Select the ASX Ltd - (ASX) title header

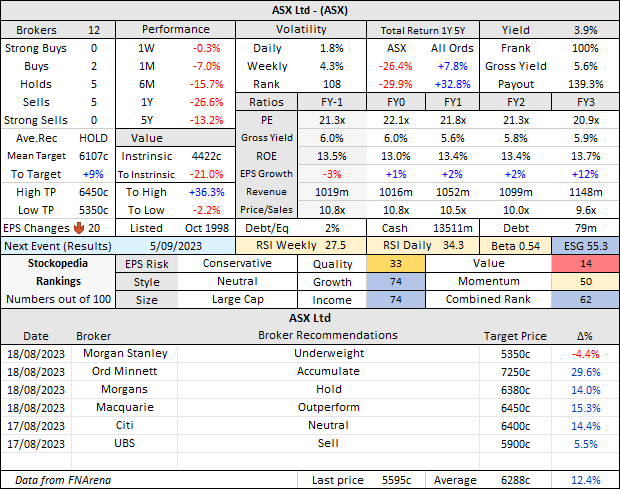[x=310, y=10]
